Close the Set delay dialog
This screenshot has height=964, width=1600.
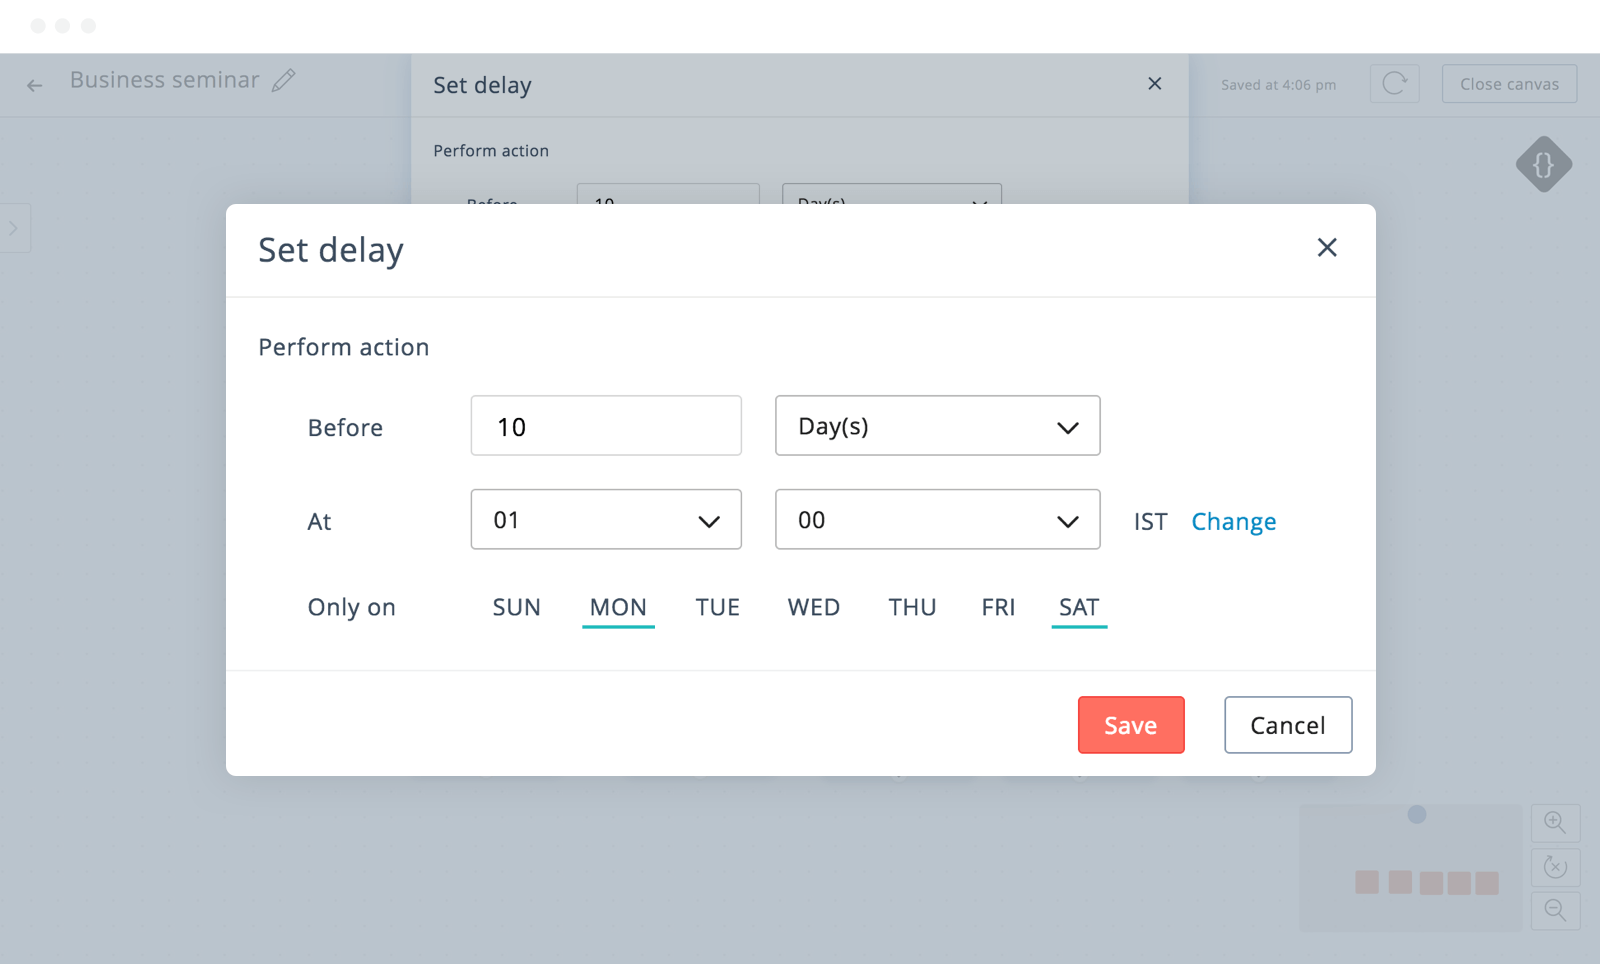[x=1326, y=248]
